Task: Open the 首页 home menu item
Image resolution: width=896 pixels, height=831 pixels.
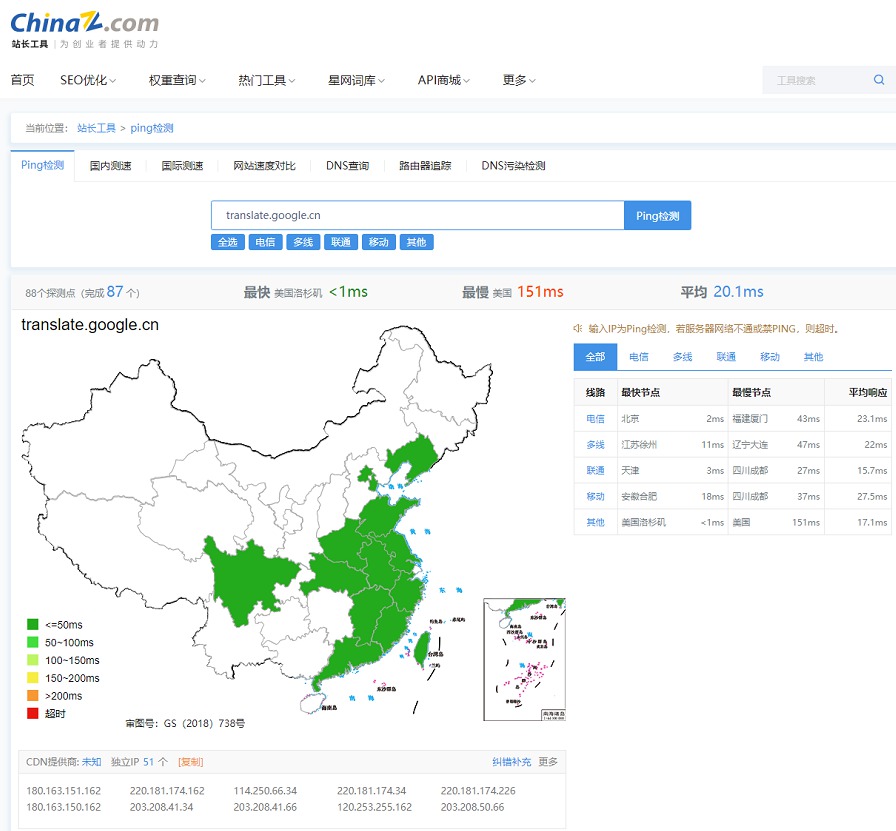Action: coord(22,80)
